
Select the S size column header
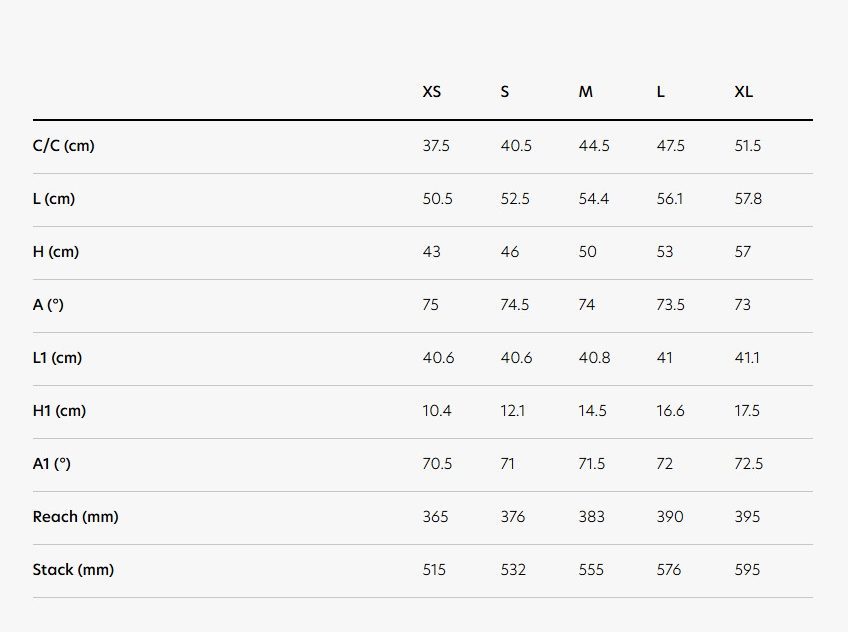click(x=505, y=92)
